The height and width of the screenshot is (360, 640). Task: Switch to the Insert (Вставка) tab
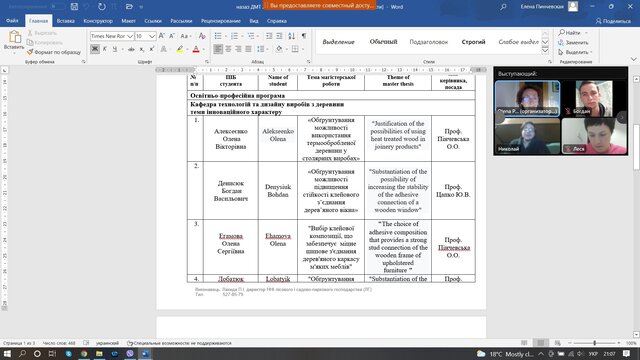[x=66, y=20]
